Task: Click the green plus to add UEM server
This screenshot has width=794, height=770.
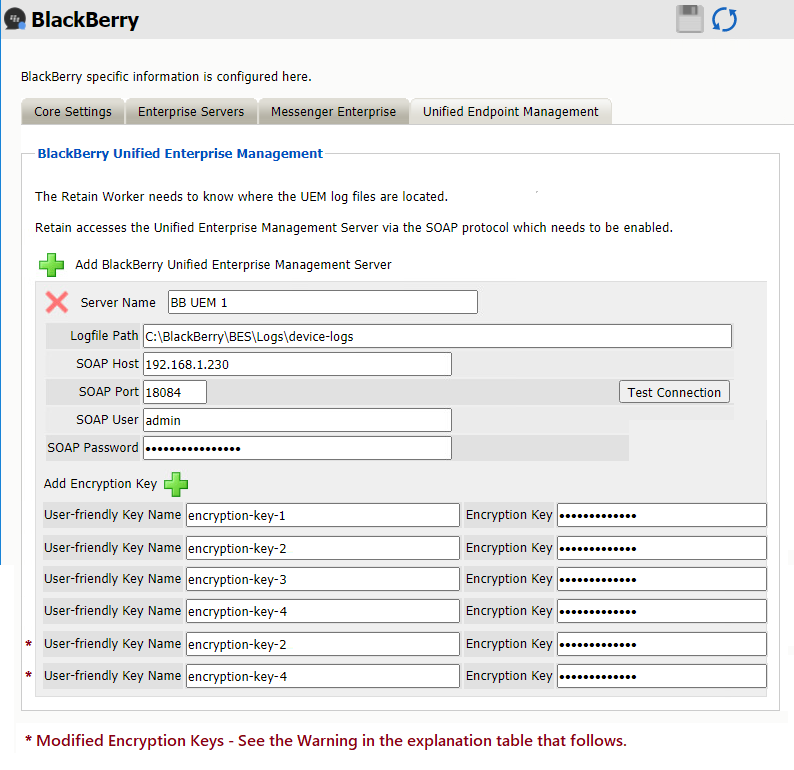Action: tap(51, 265)
